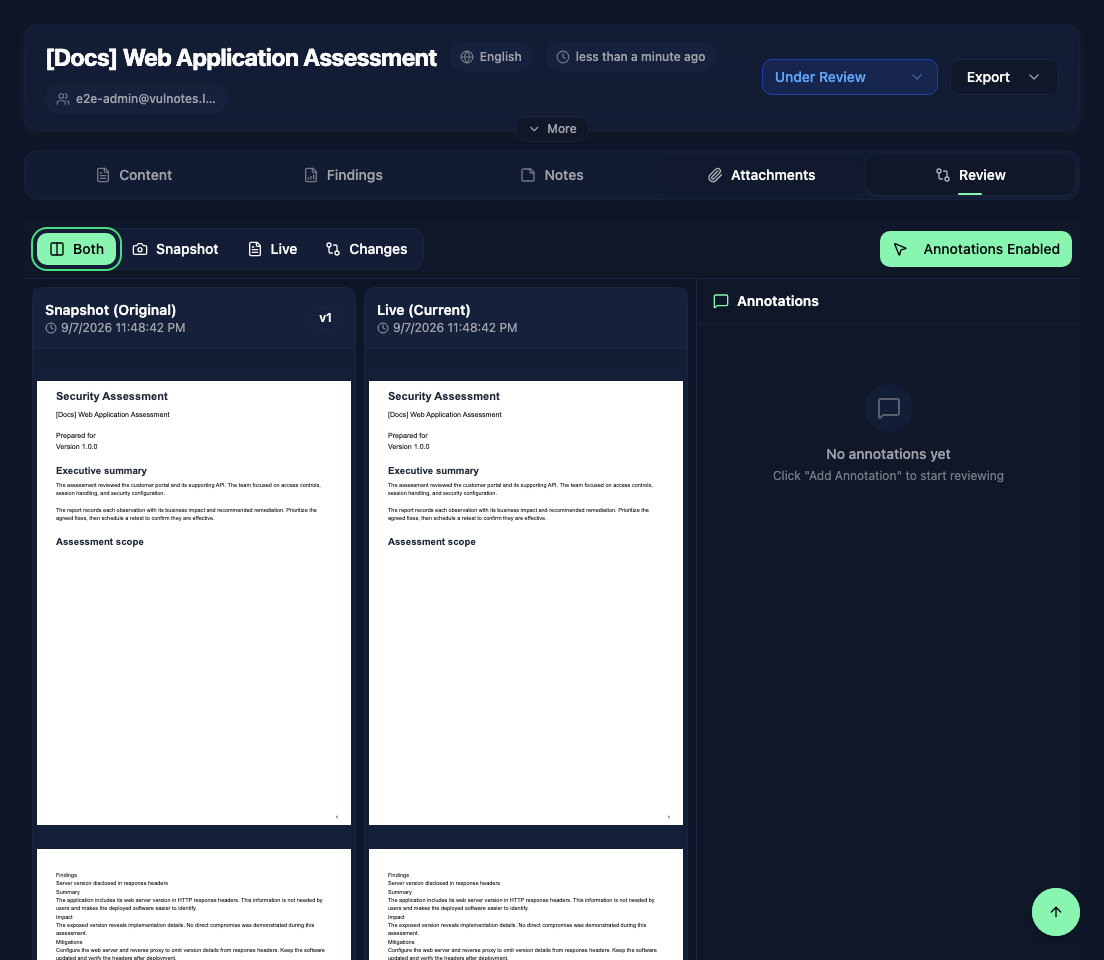
Task: Click the Annotations panel speech-bubble icon
Action: pos(720,301)
